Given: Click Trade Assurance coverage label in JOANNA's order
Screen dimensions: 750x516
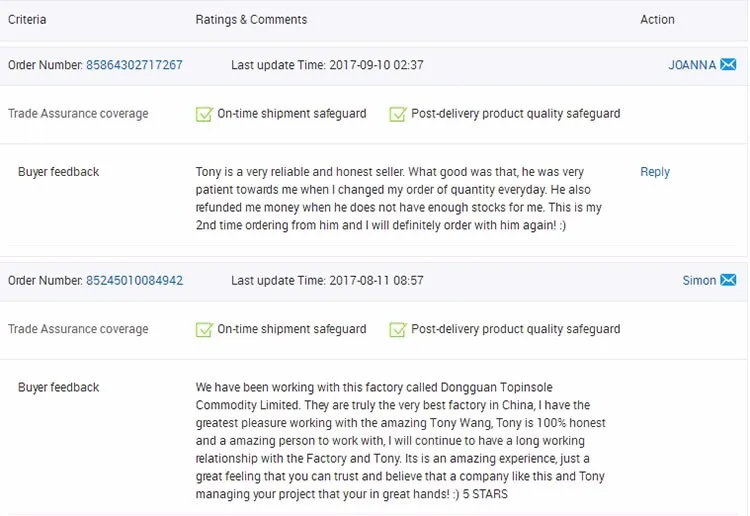Looking at the screenshot, I should click(x=78, y=114).
